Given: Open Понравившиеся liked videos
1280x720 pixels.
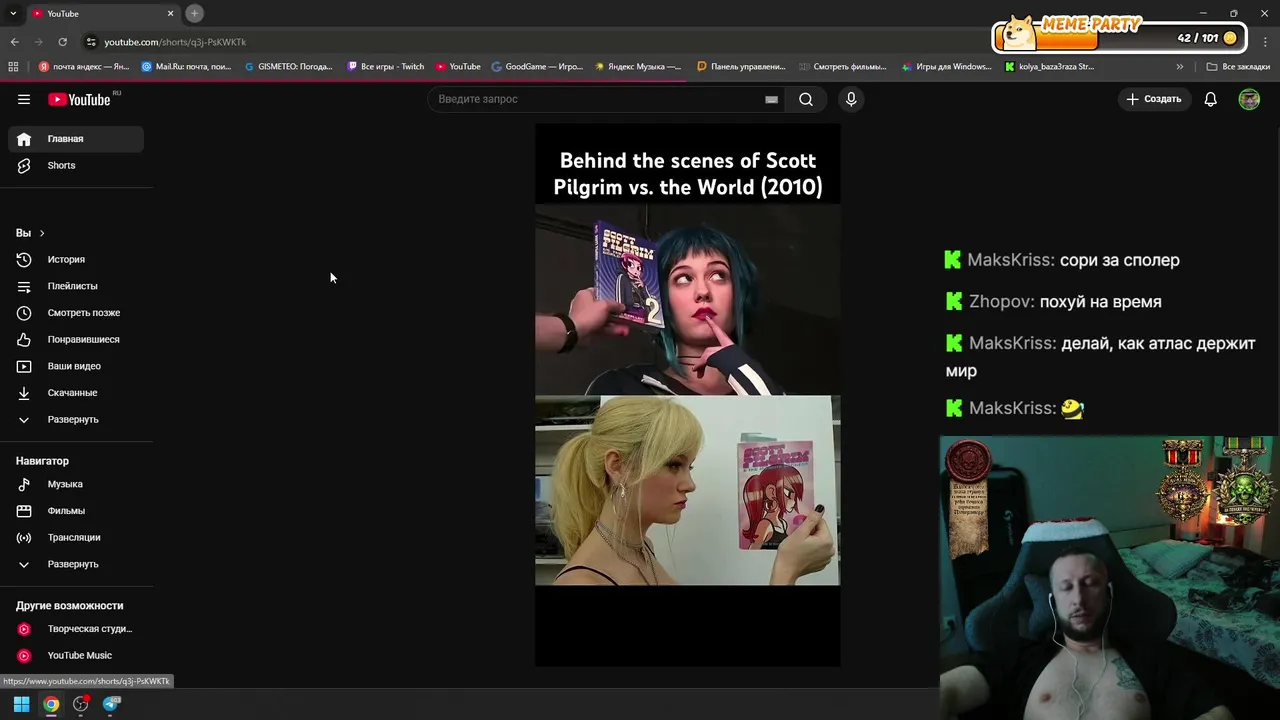Looking at the screenshot, I should click(x=76, y=339).
